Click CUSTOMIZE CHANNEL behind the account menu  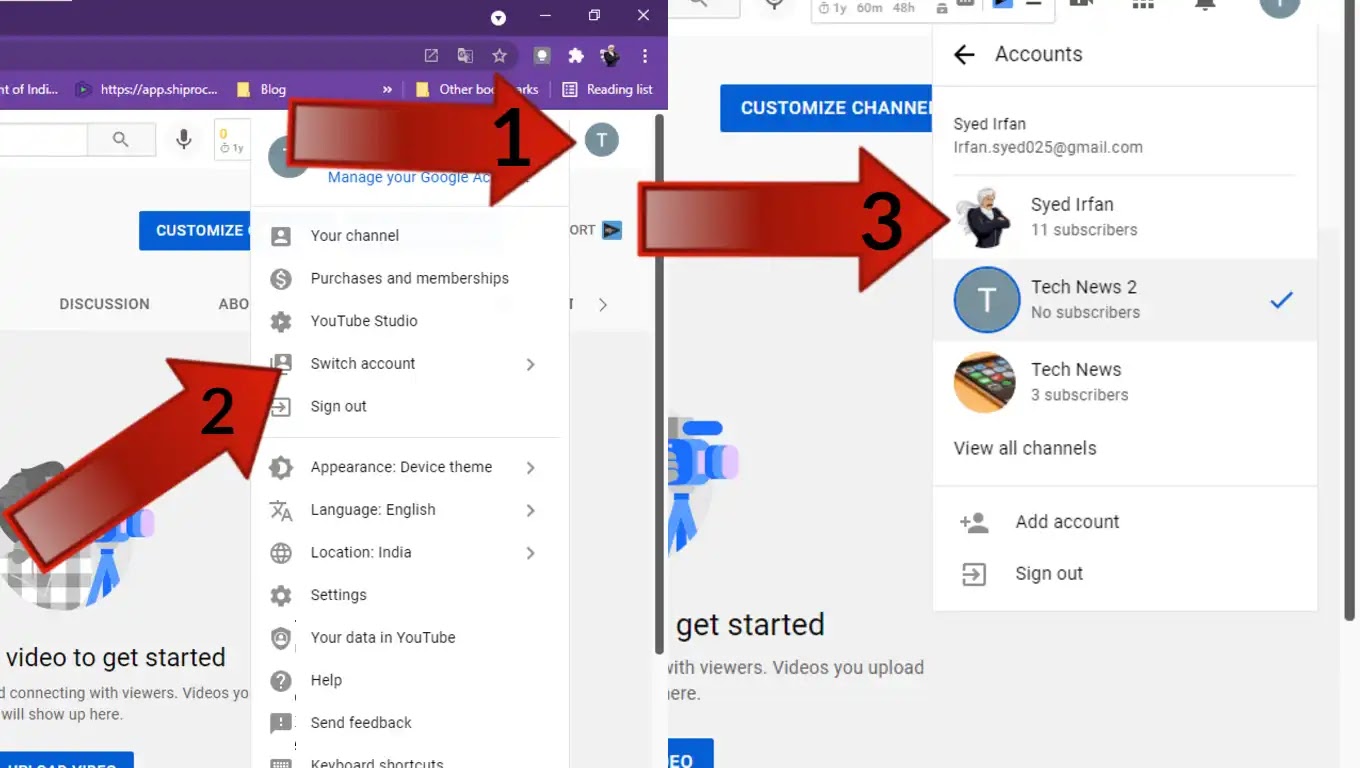point(195,230)
